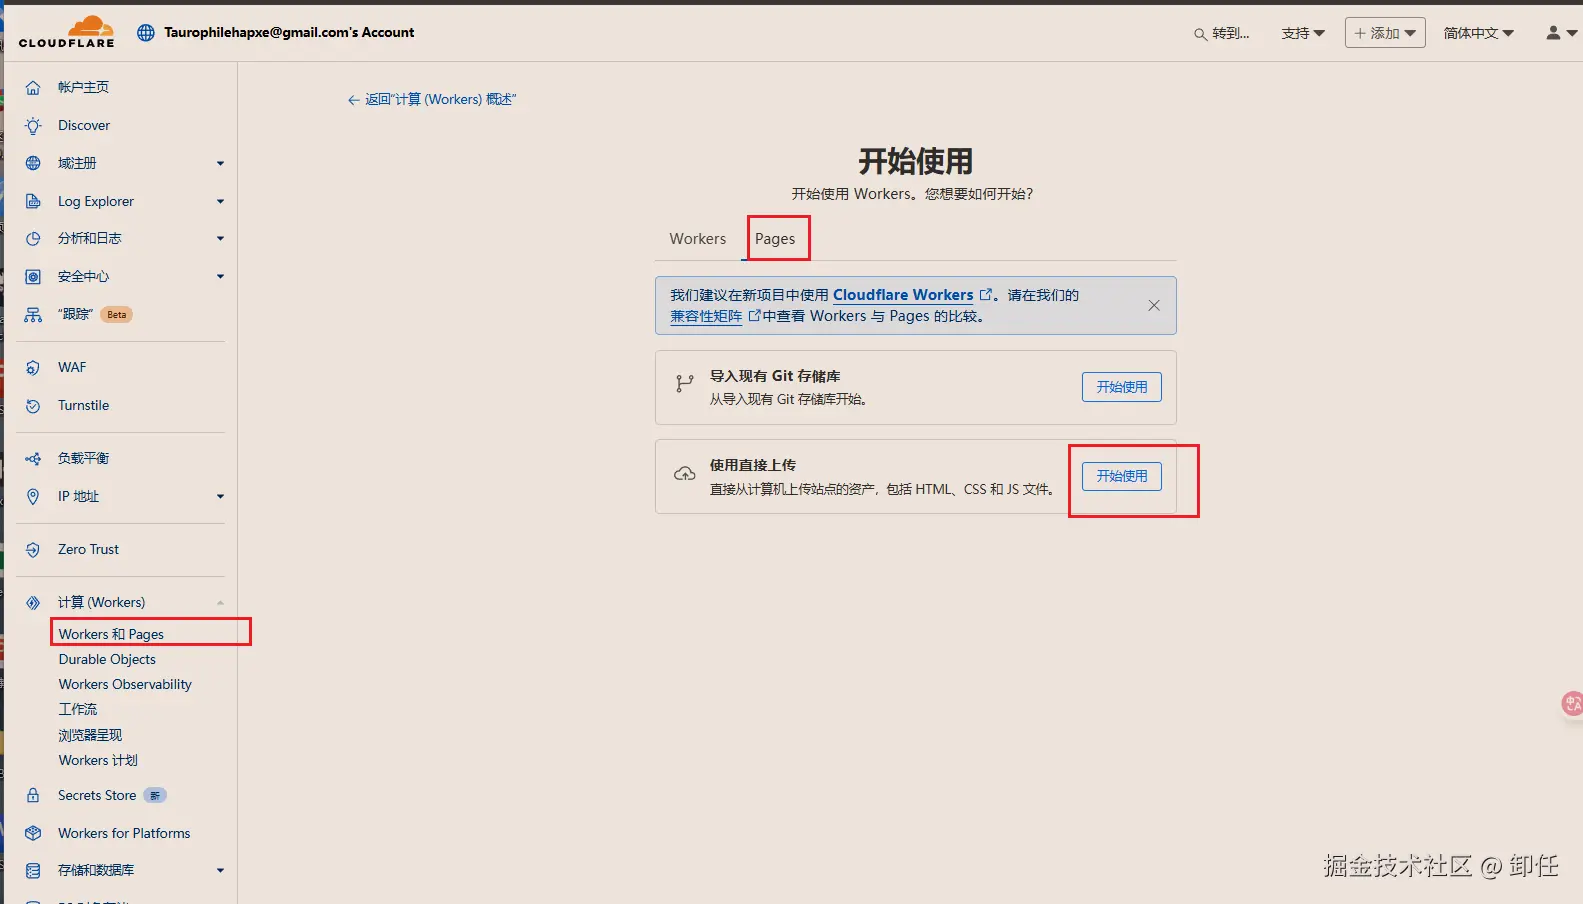Open the 简体中文 language dropdown
Viewport: 1583px width, 904px height.
click(1479, 33)
